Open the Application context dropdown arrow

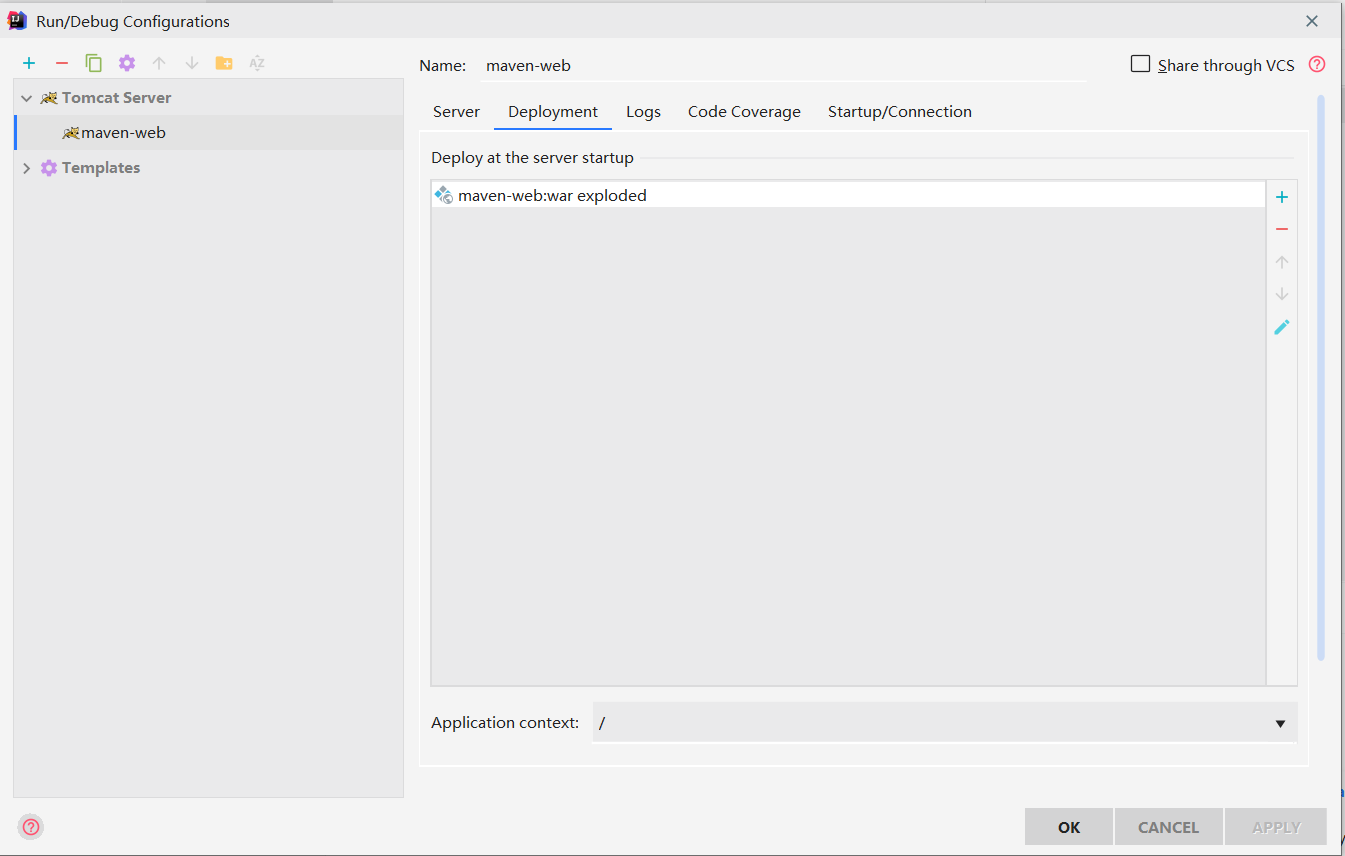tap(1280, 723)
